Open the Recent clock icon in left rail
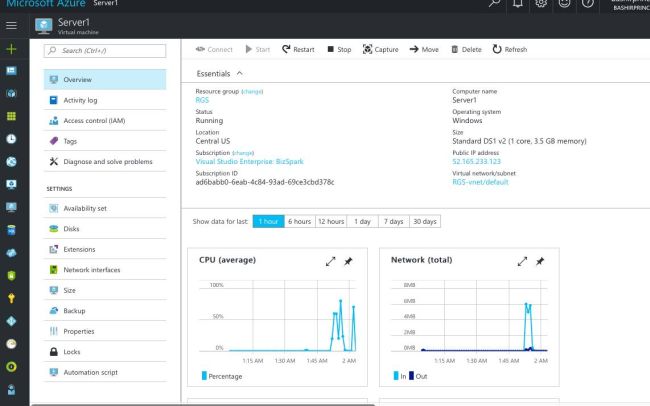The width and height of the screenshot is (650, 406). click(x=11, y=139)
